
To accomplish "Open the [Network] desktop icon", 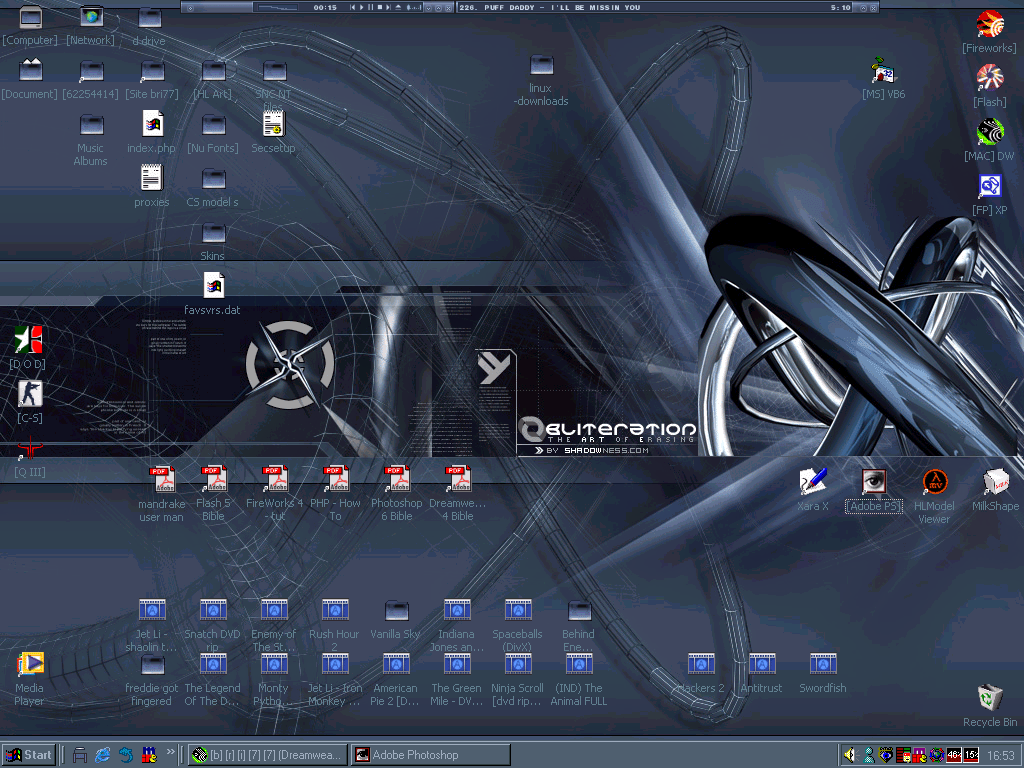I will coord(91,26).
